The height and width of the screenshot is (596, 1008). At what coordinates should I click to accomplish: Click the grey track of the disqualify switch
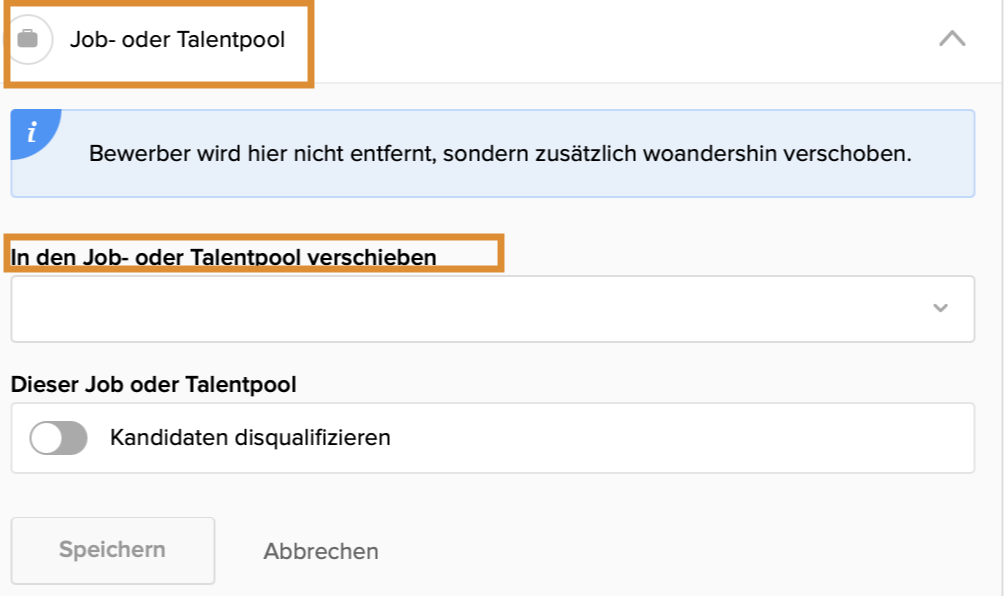[76, 438]
